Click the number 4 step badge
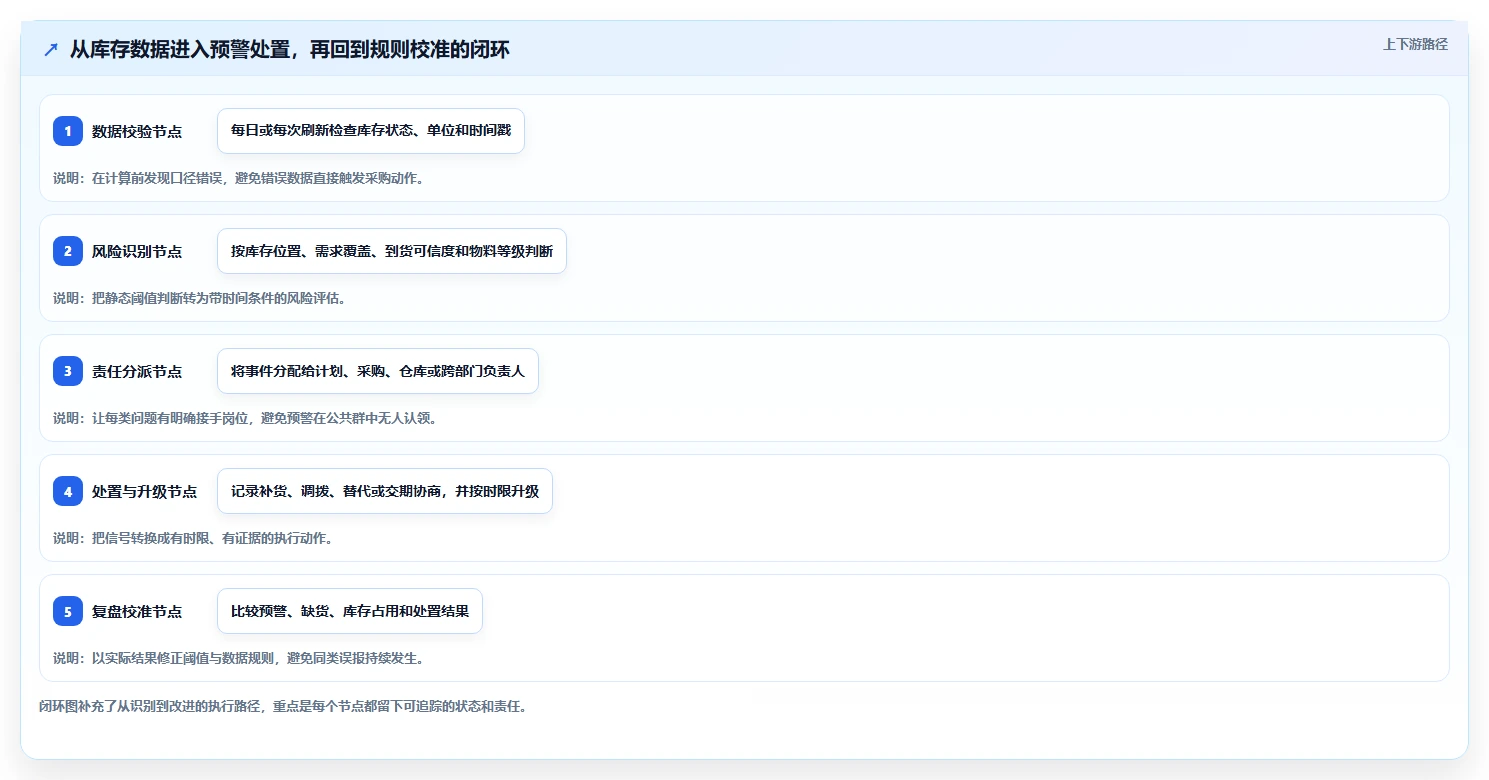 68,491
